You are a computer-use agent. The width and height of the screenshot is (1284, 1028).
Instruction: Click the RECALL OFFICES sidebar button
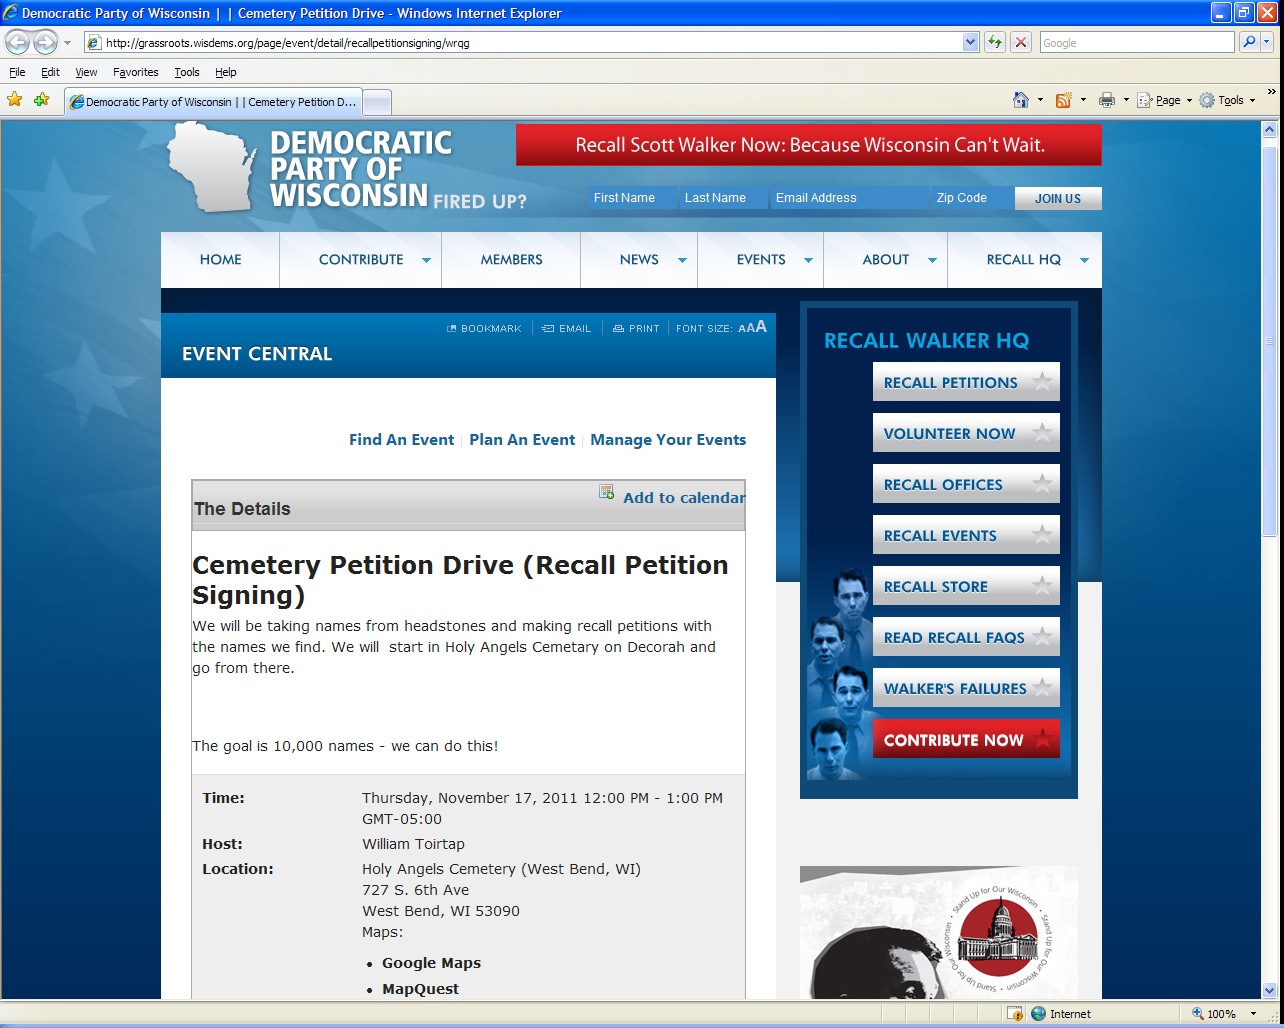pyautogui.click(x=966, y=484)
